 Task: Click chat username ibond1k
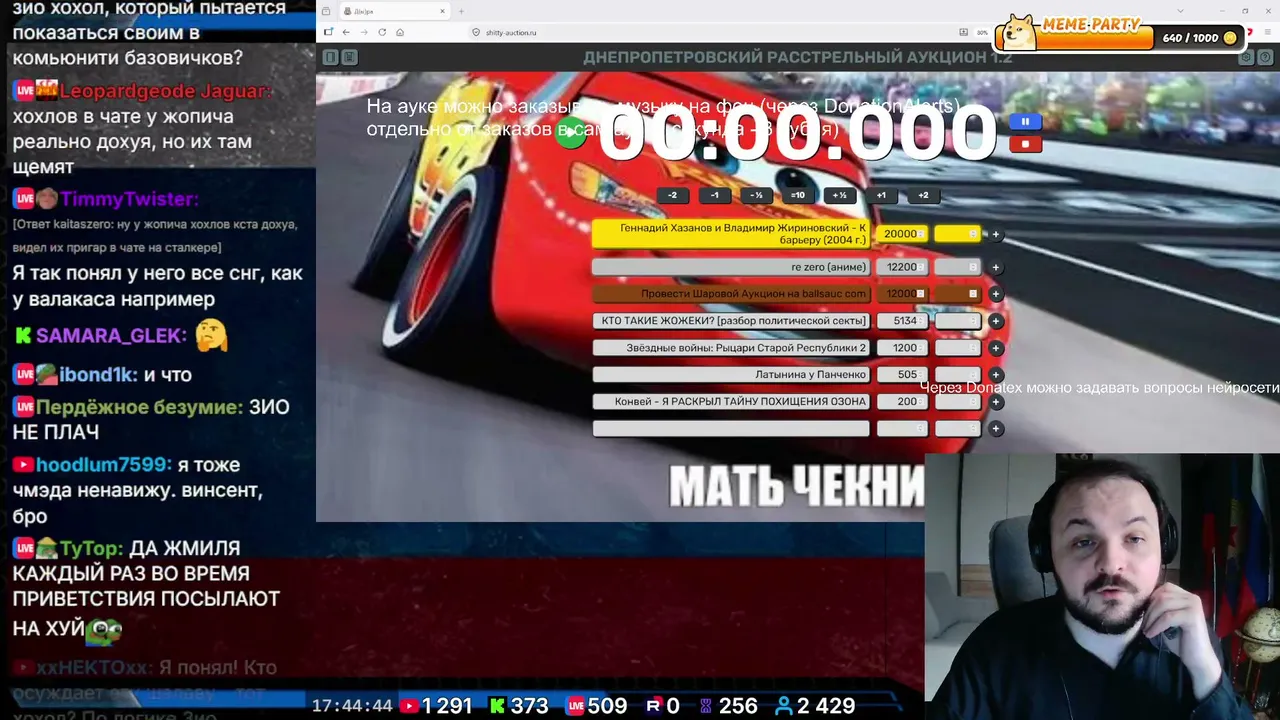98,375
